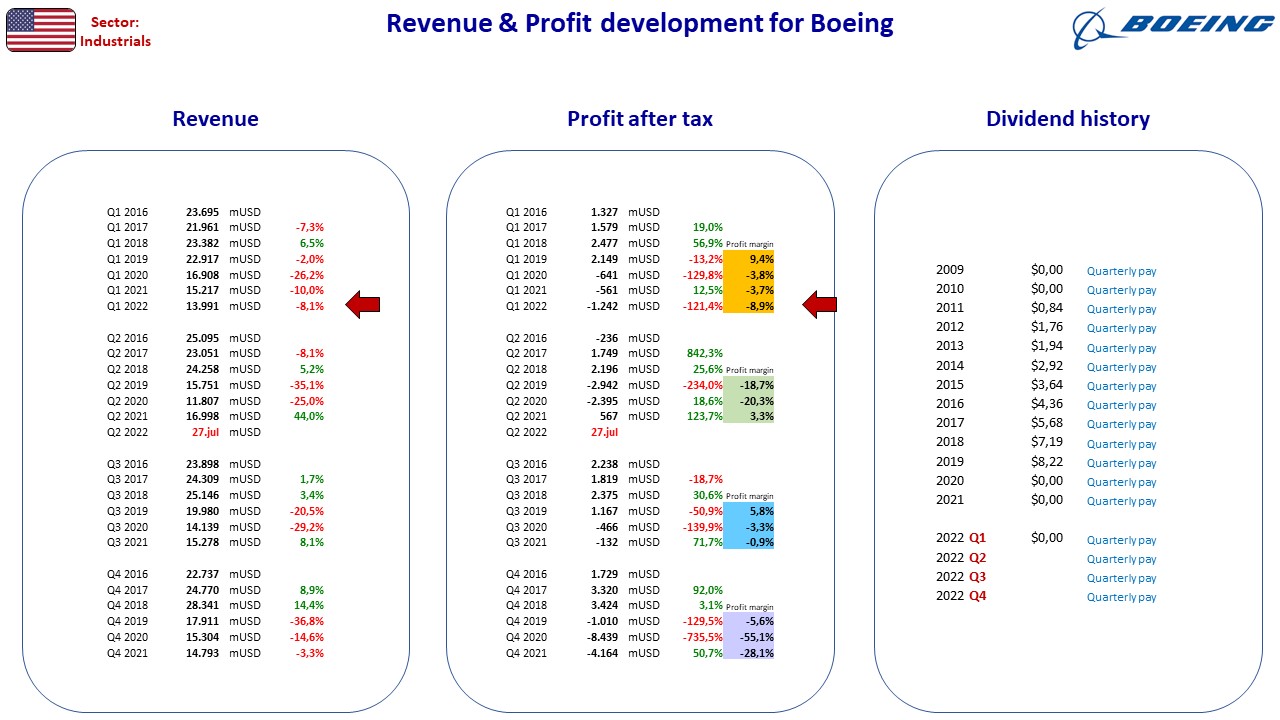Click the lavender profit margin cell -28,1%
This screenshot has height=720, width=1280.
[x=748, y=653]
